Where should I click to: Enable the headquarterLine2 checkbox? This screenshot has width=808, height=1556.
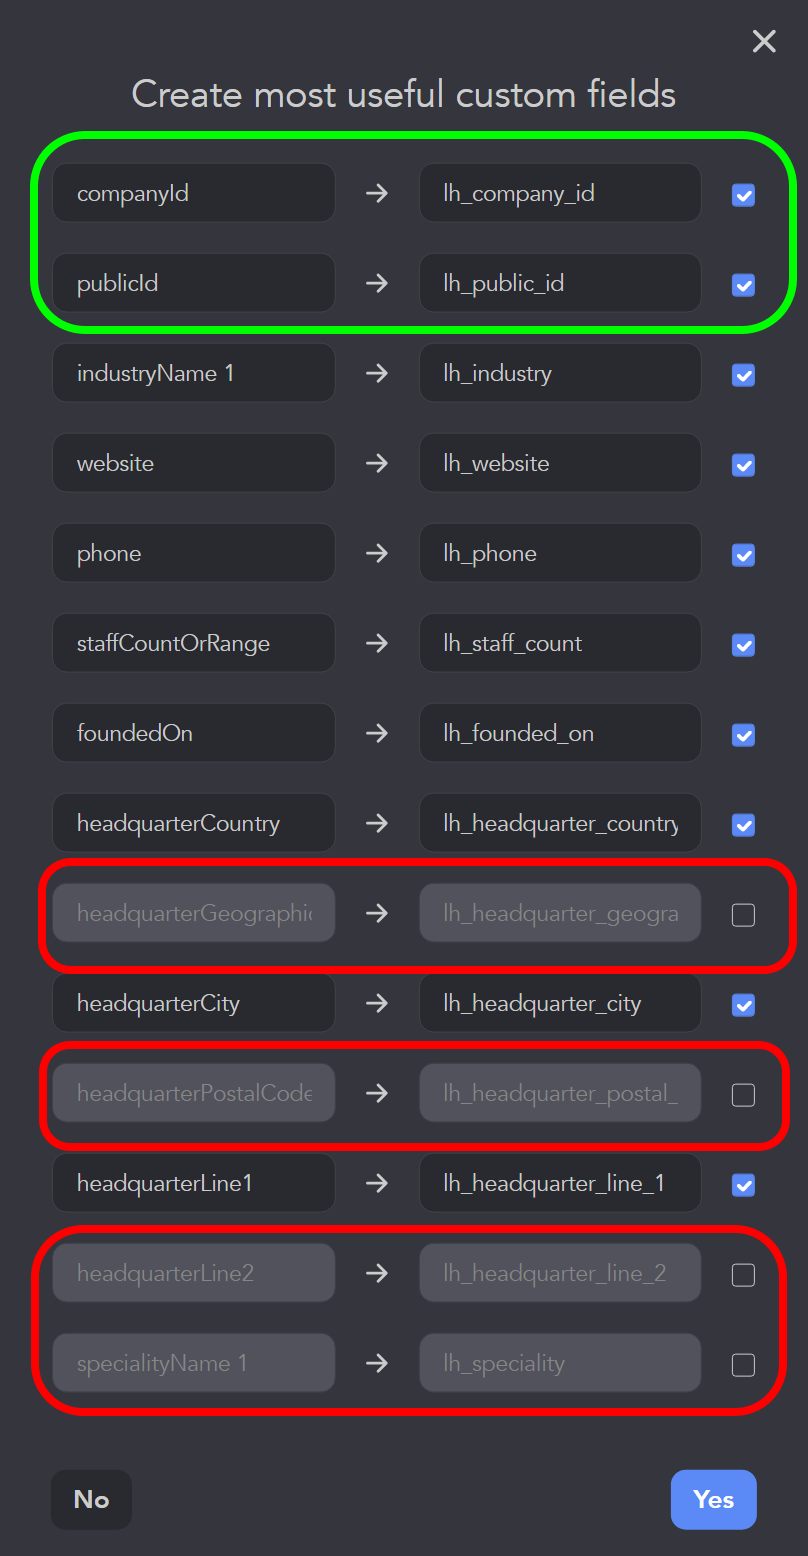pos(743,1275)
